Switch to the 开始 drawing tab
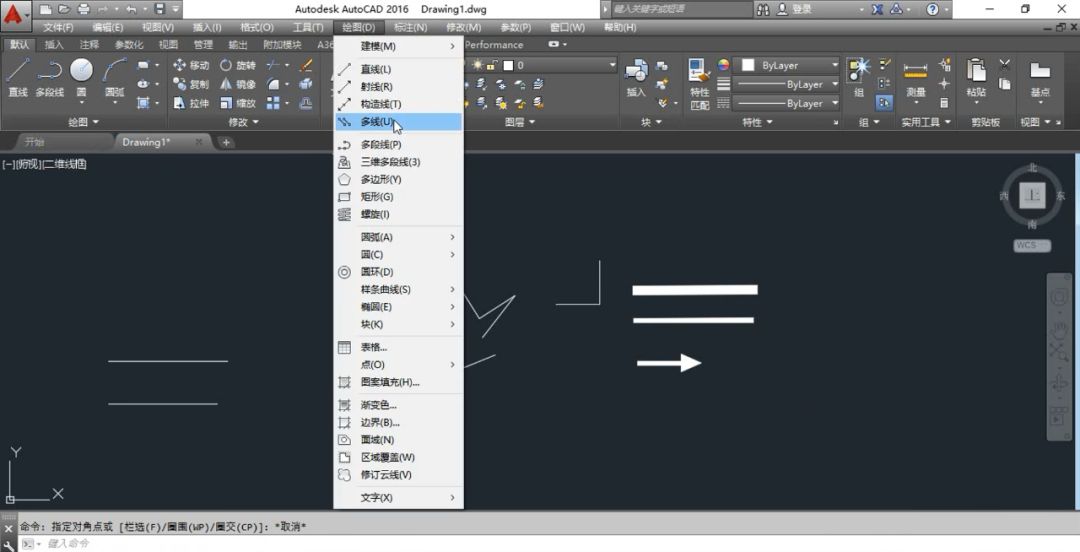 point(34,142)
